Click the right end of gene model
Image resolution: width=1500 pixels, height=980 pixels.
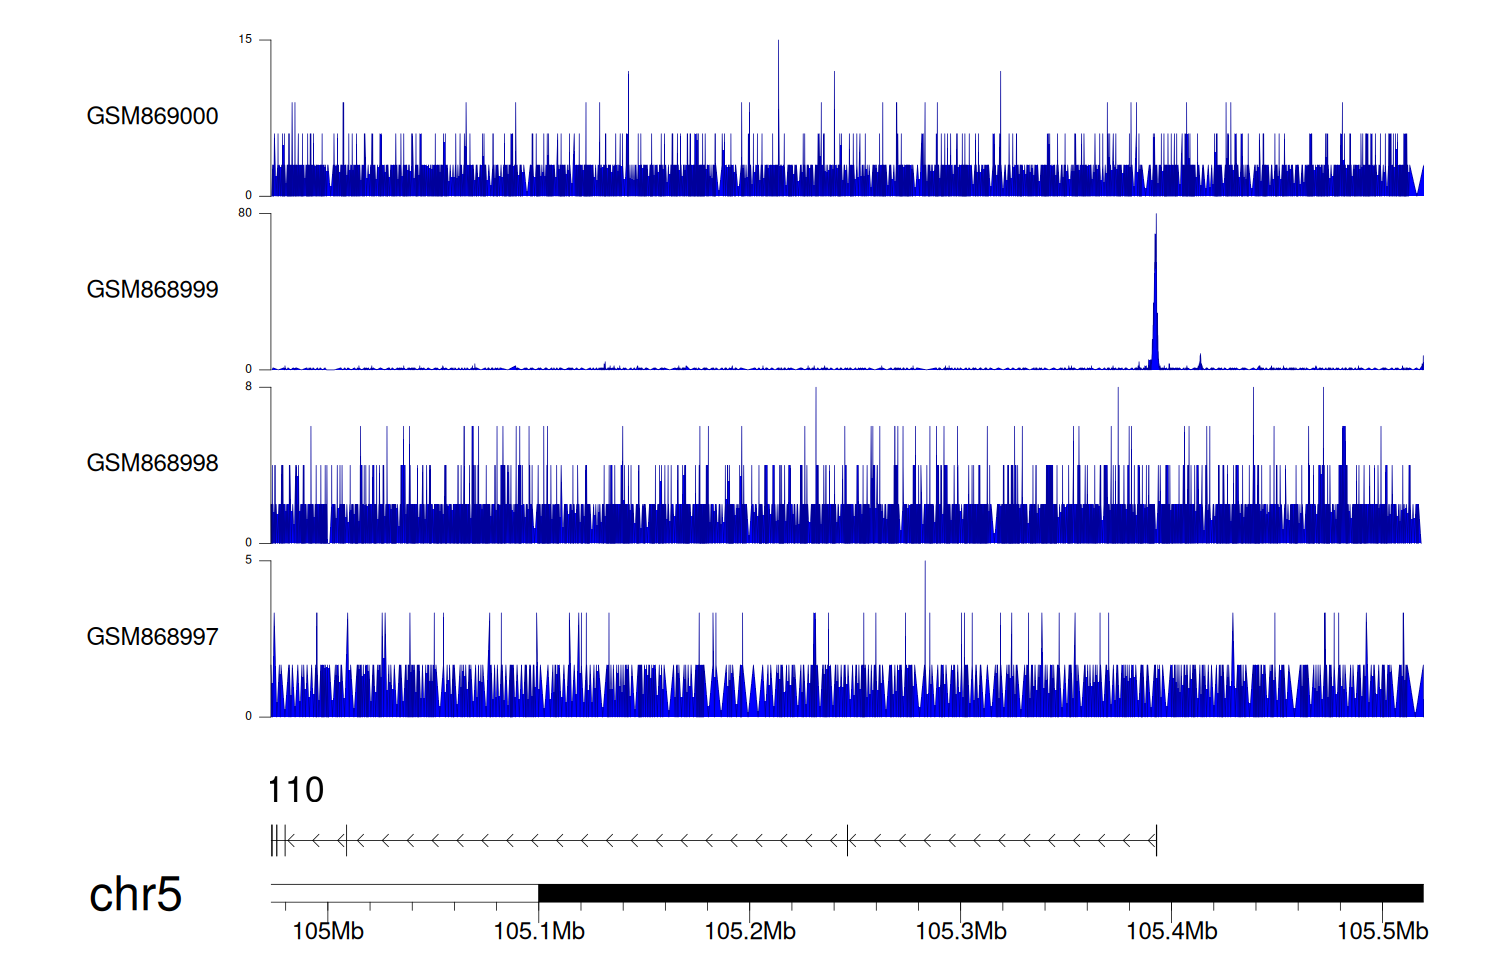point(1156,841)
